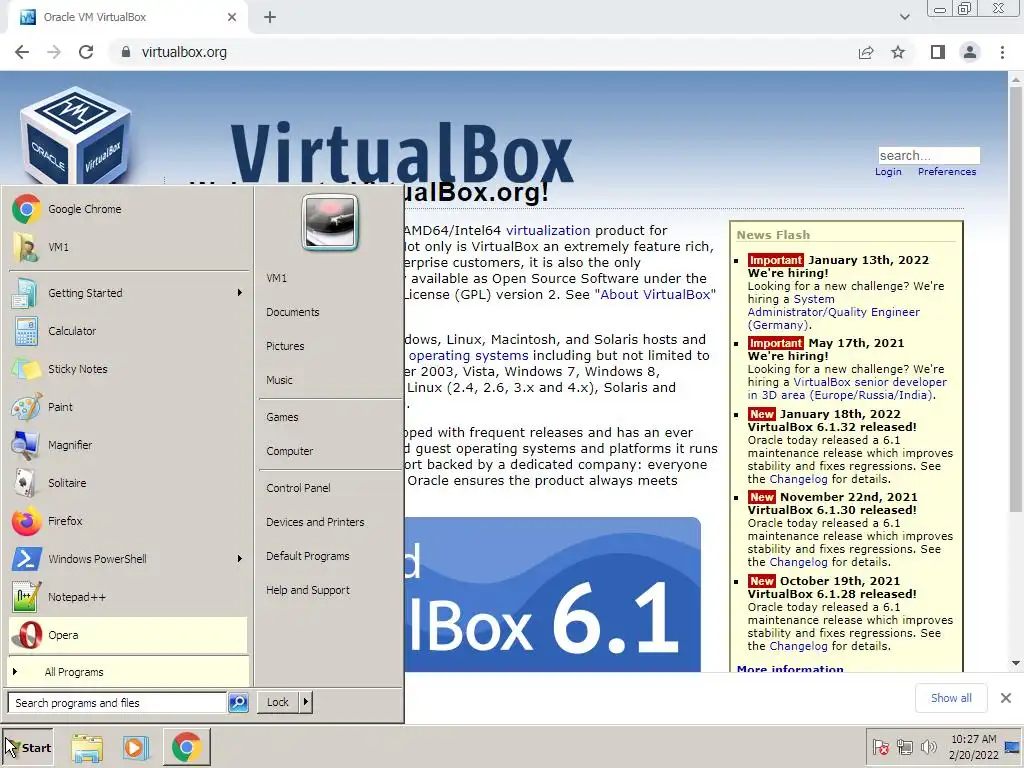Open VM1 folder icon in Start menu
Image resolution: width=1024 pixels, height=768 pixels.
click(128, 247)
